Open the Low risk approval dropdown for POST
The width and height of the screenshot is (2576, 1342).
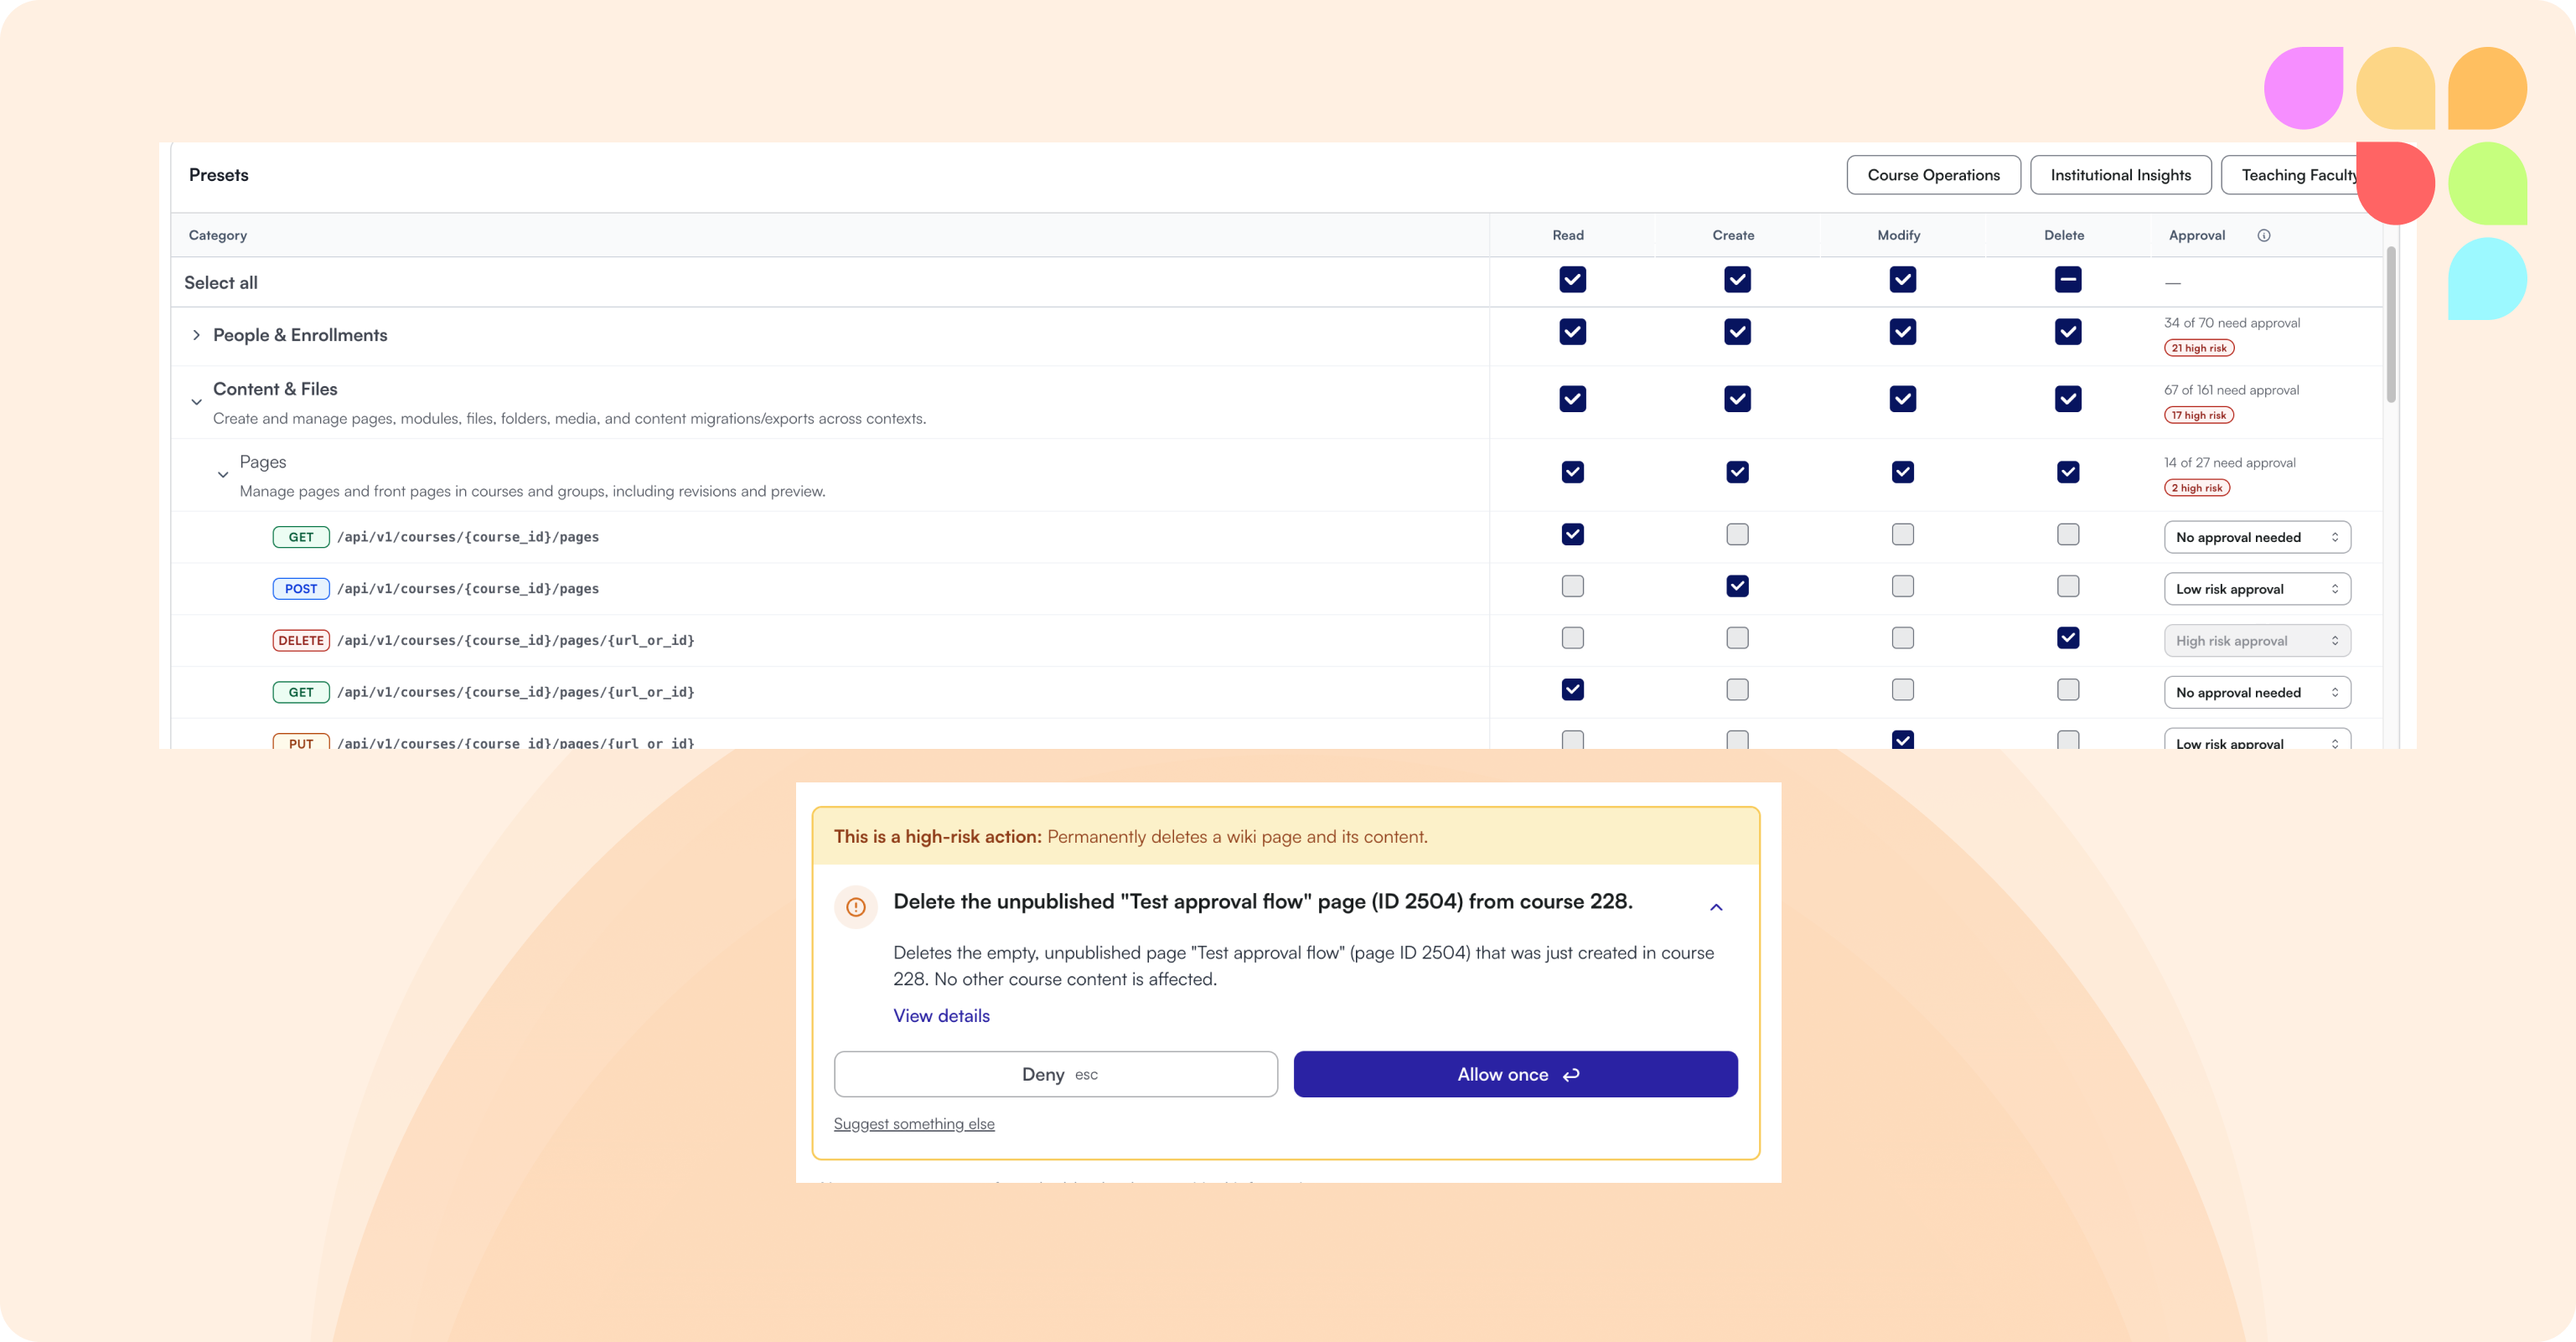(2257, 589)
